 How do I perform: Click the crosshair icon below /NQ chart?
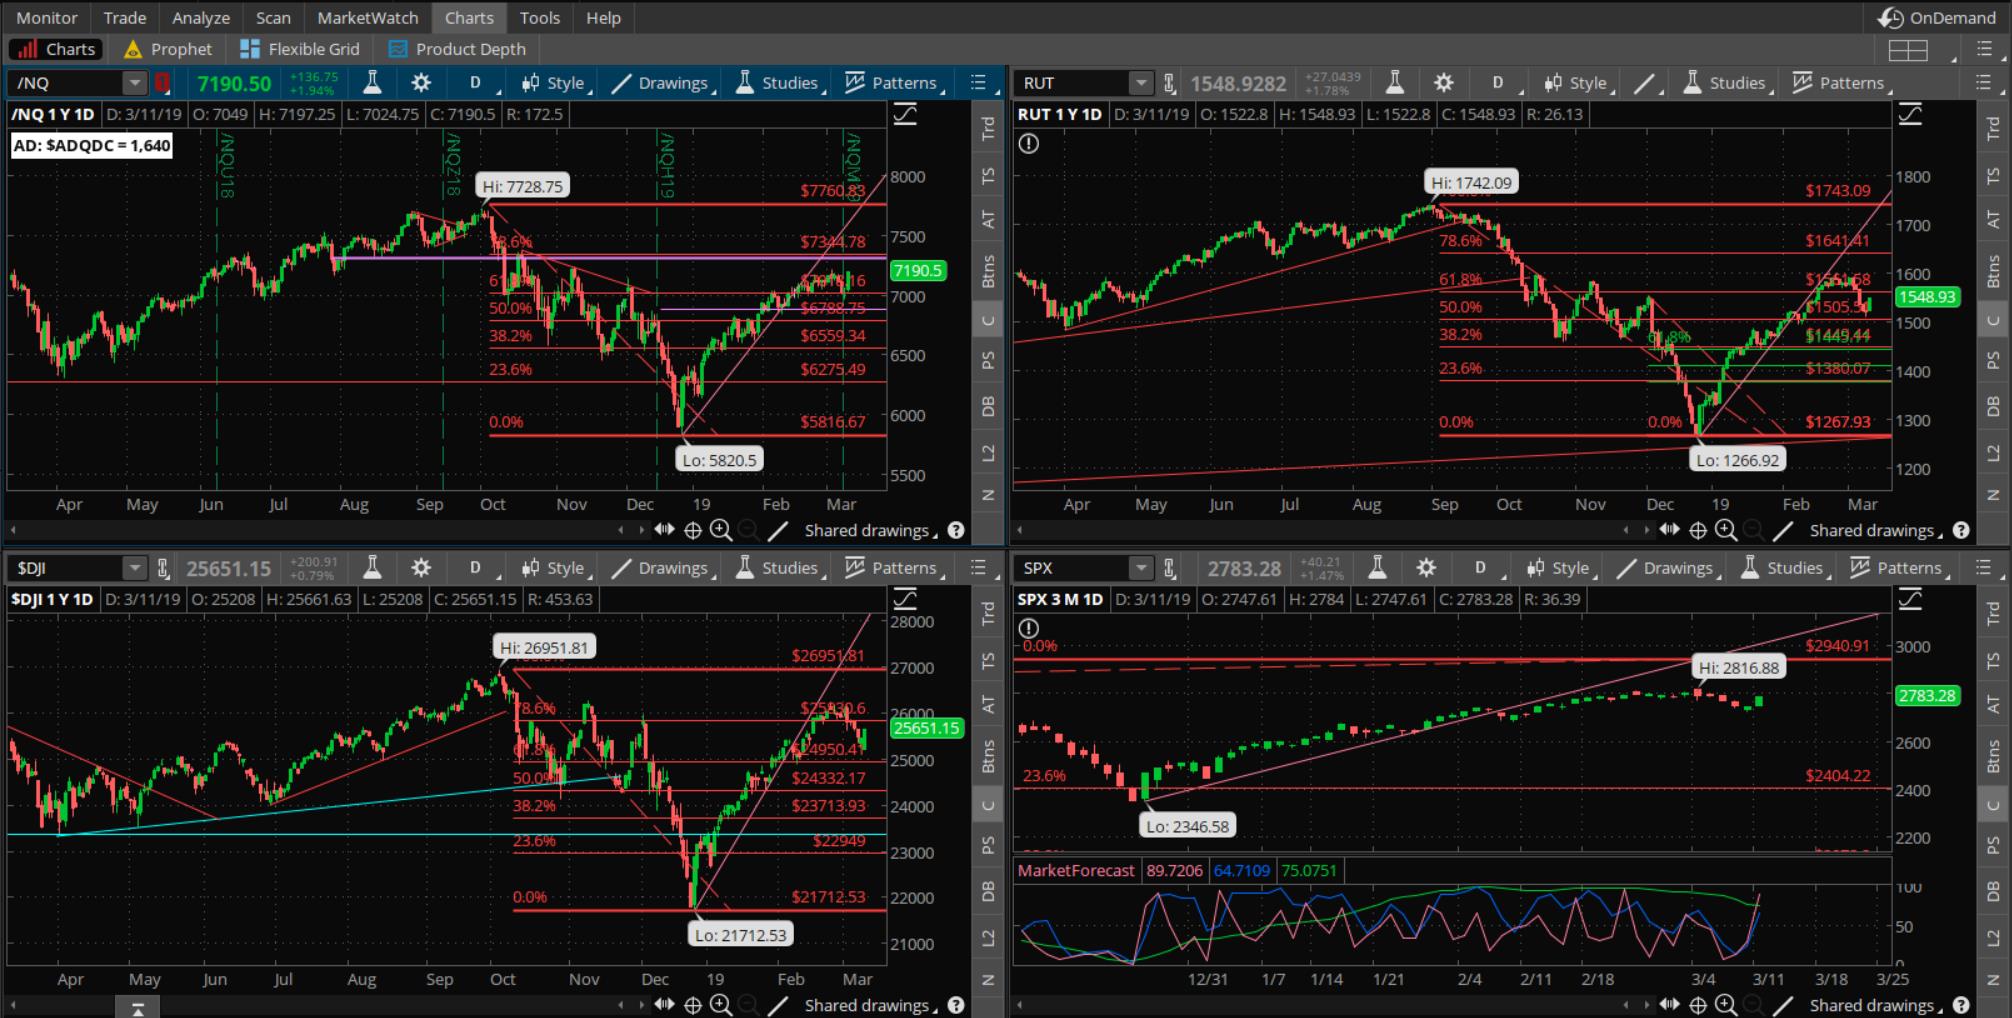coord(692,530)
